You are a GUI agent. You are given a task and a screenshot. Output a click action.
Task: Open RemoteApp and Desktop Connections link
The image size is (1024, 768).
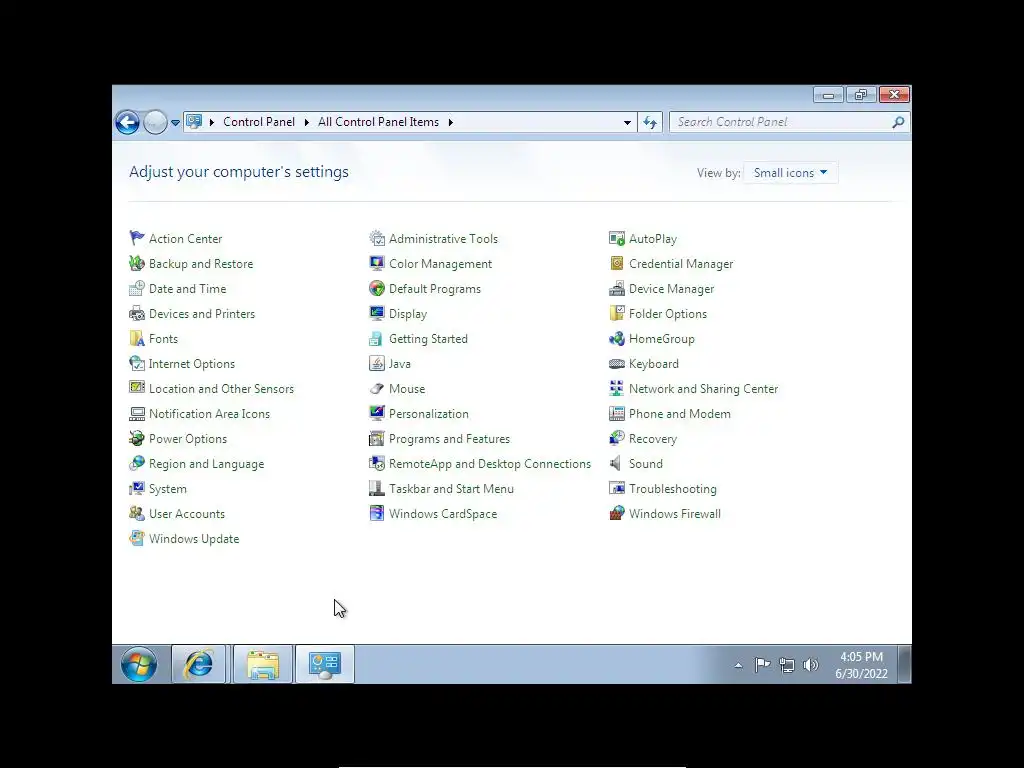[490, 464]
